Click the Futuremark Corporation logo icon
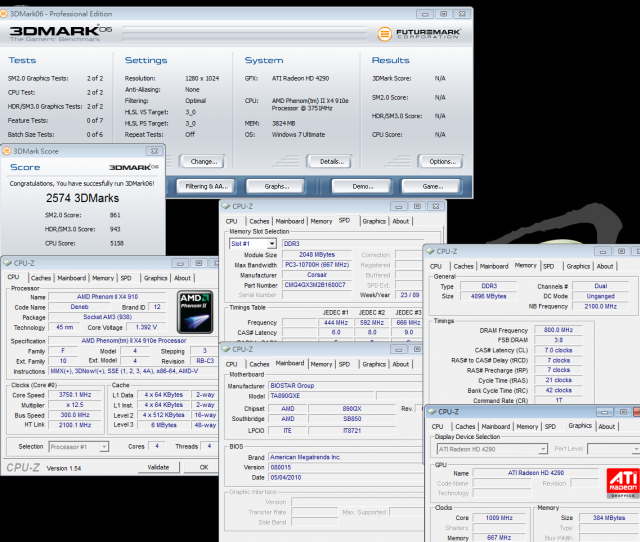The height and width of the screenshot is (542, 640). pos(384,34)
